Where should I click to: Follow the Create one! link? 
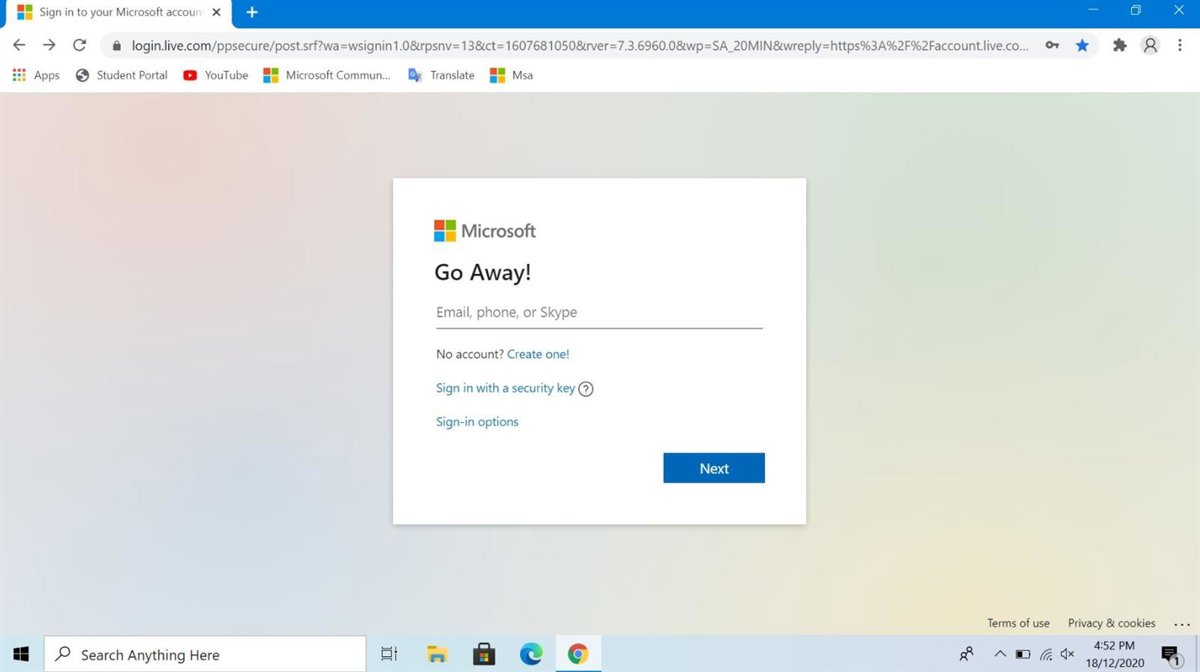click(538, 354)
